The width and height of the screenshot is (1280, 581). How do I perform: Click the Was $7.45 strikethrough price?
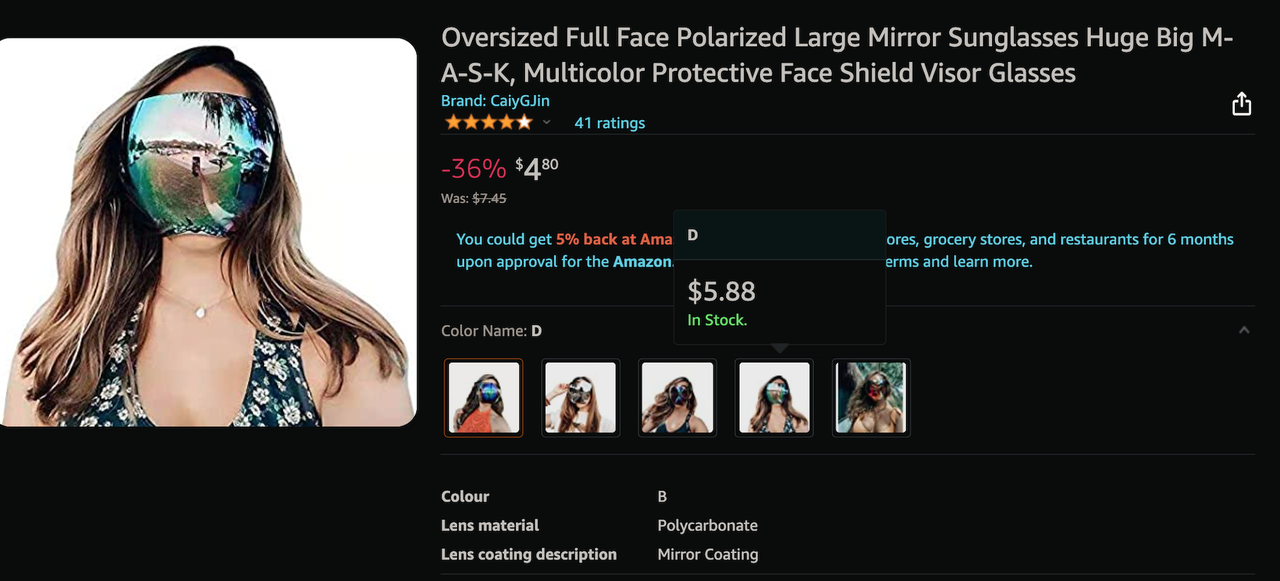pyautogui.click(x=474, y=198)
